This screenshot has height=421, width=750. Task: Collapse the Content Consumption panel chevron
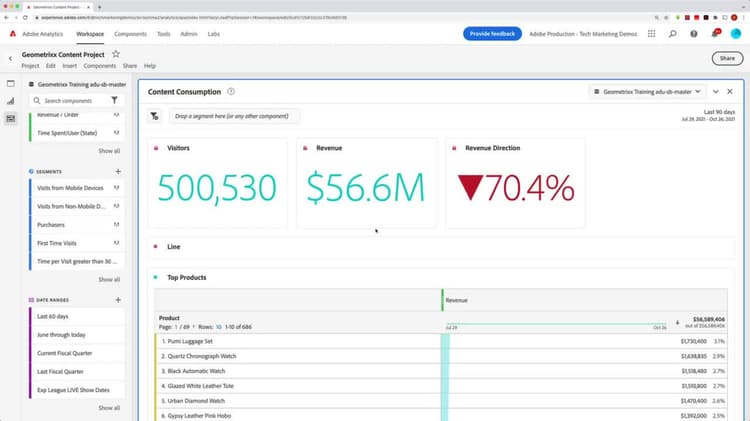click(716, 91)
